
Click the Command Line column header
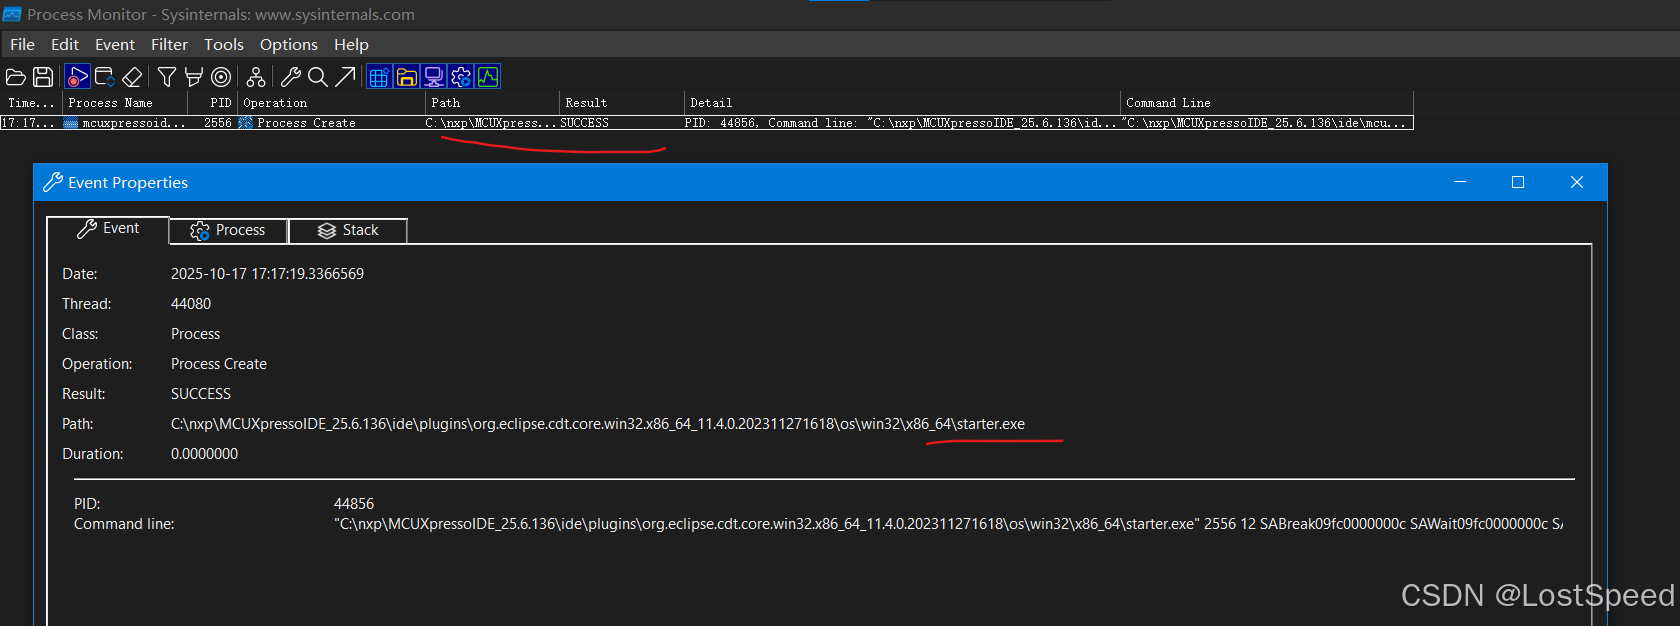click(x=1266, y=103)
